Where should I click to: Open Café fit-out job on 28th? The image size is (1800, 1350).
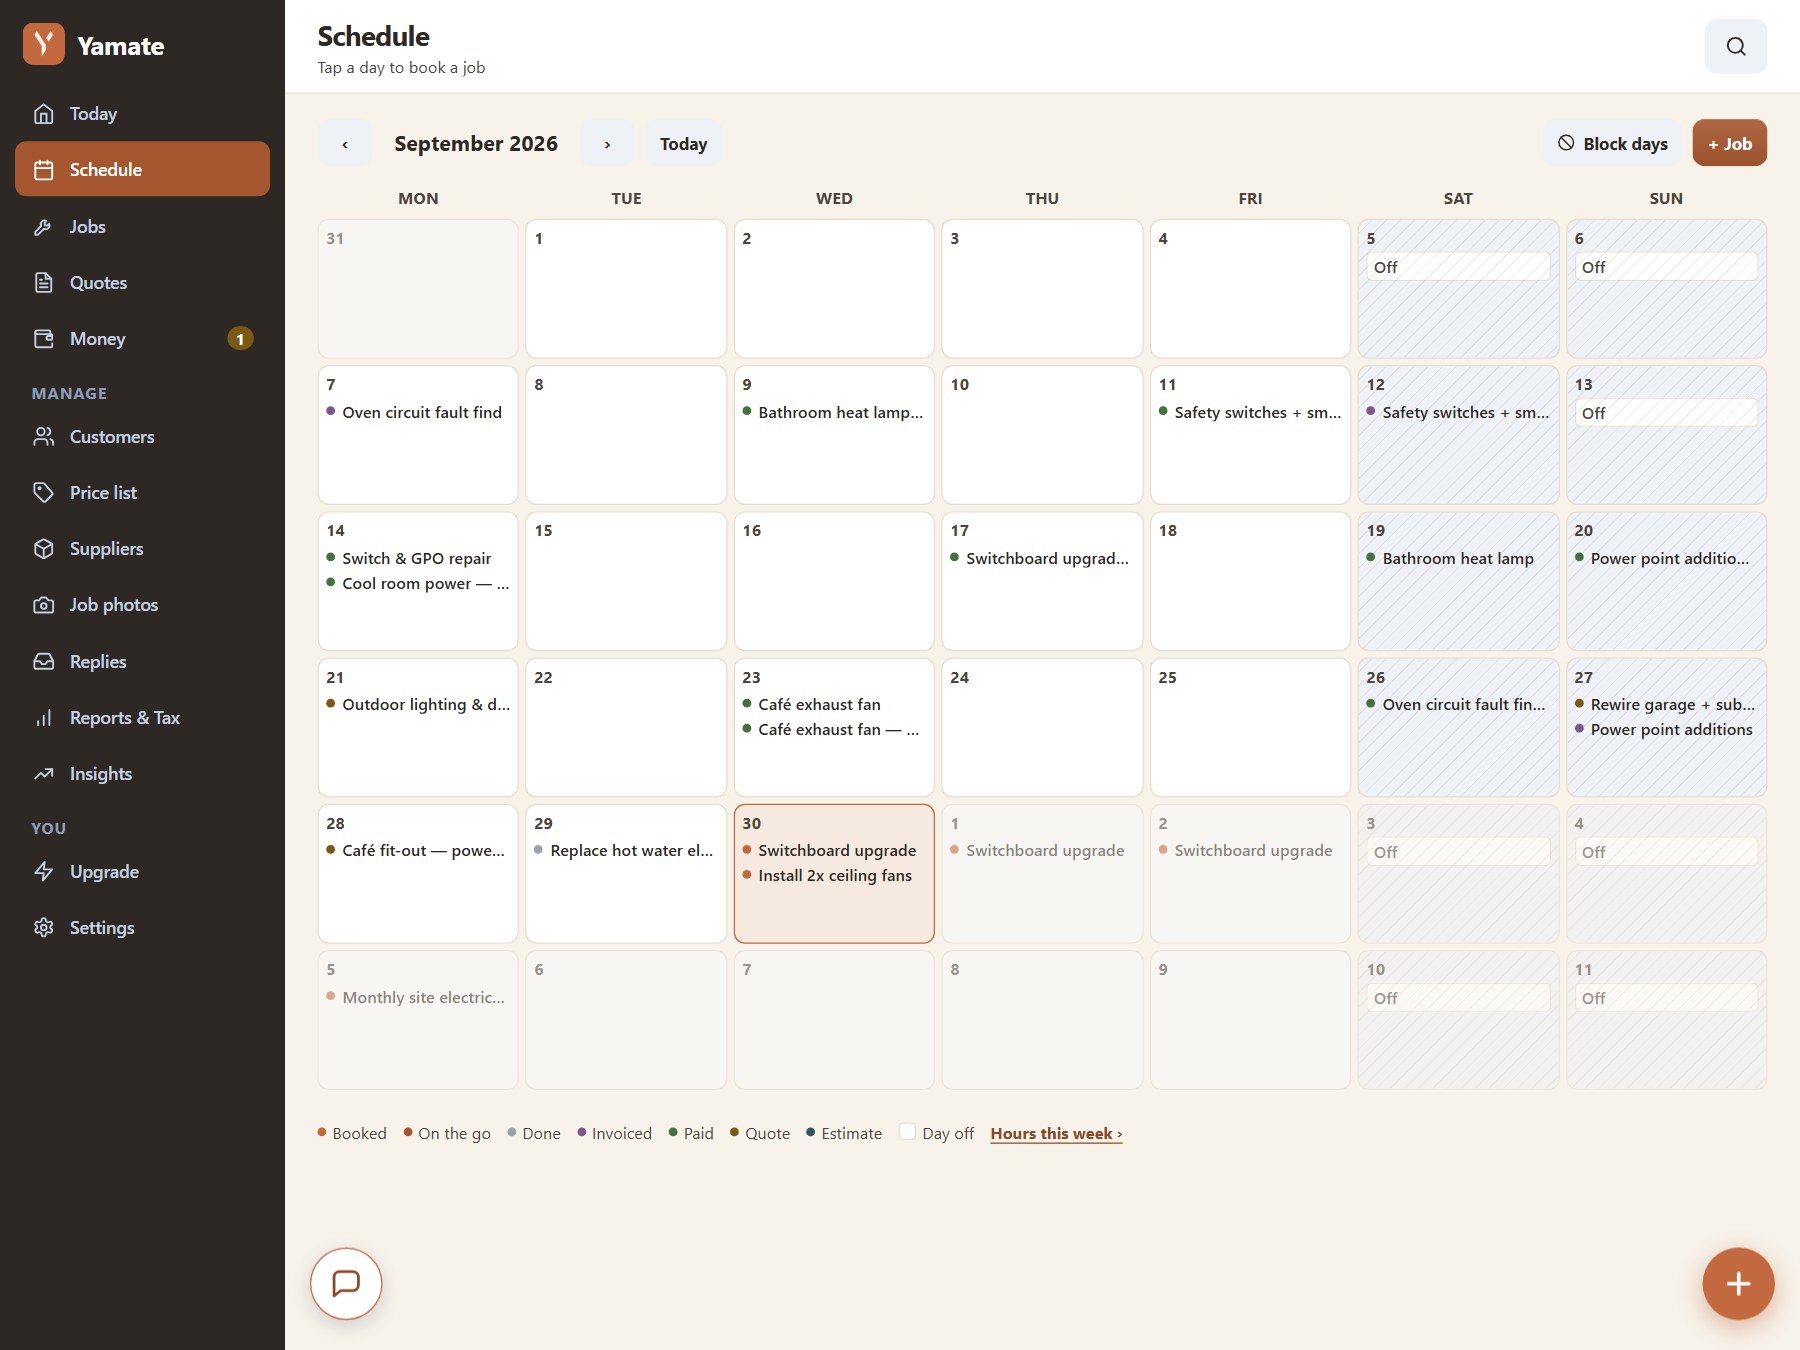(x=416, y=850)
